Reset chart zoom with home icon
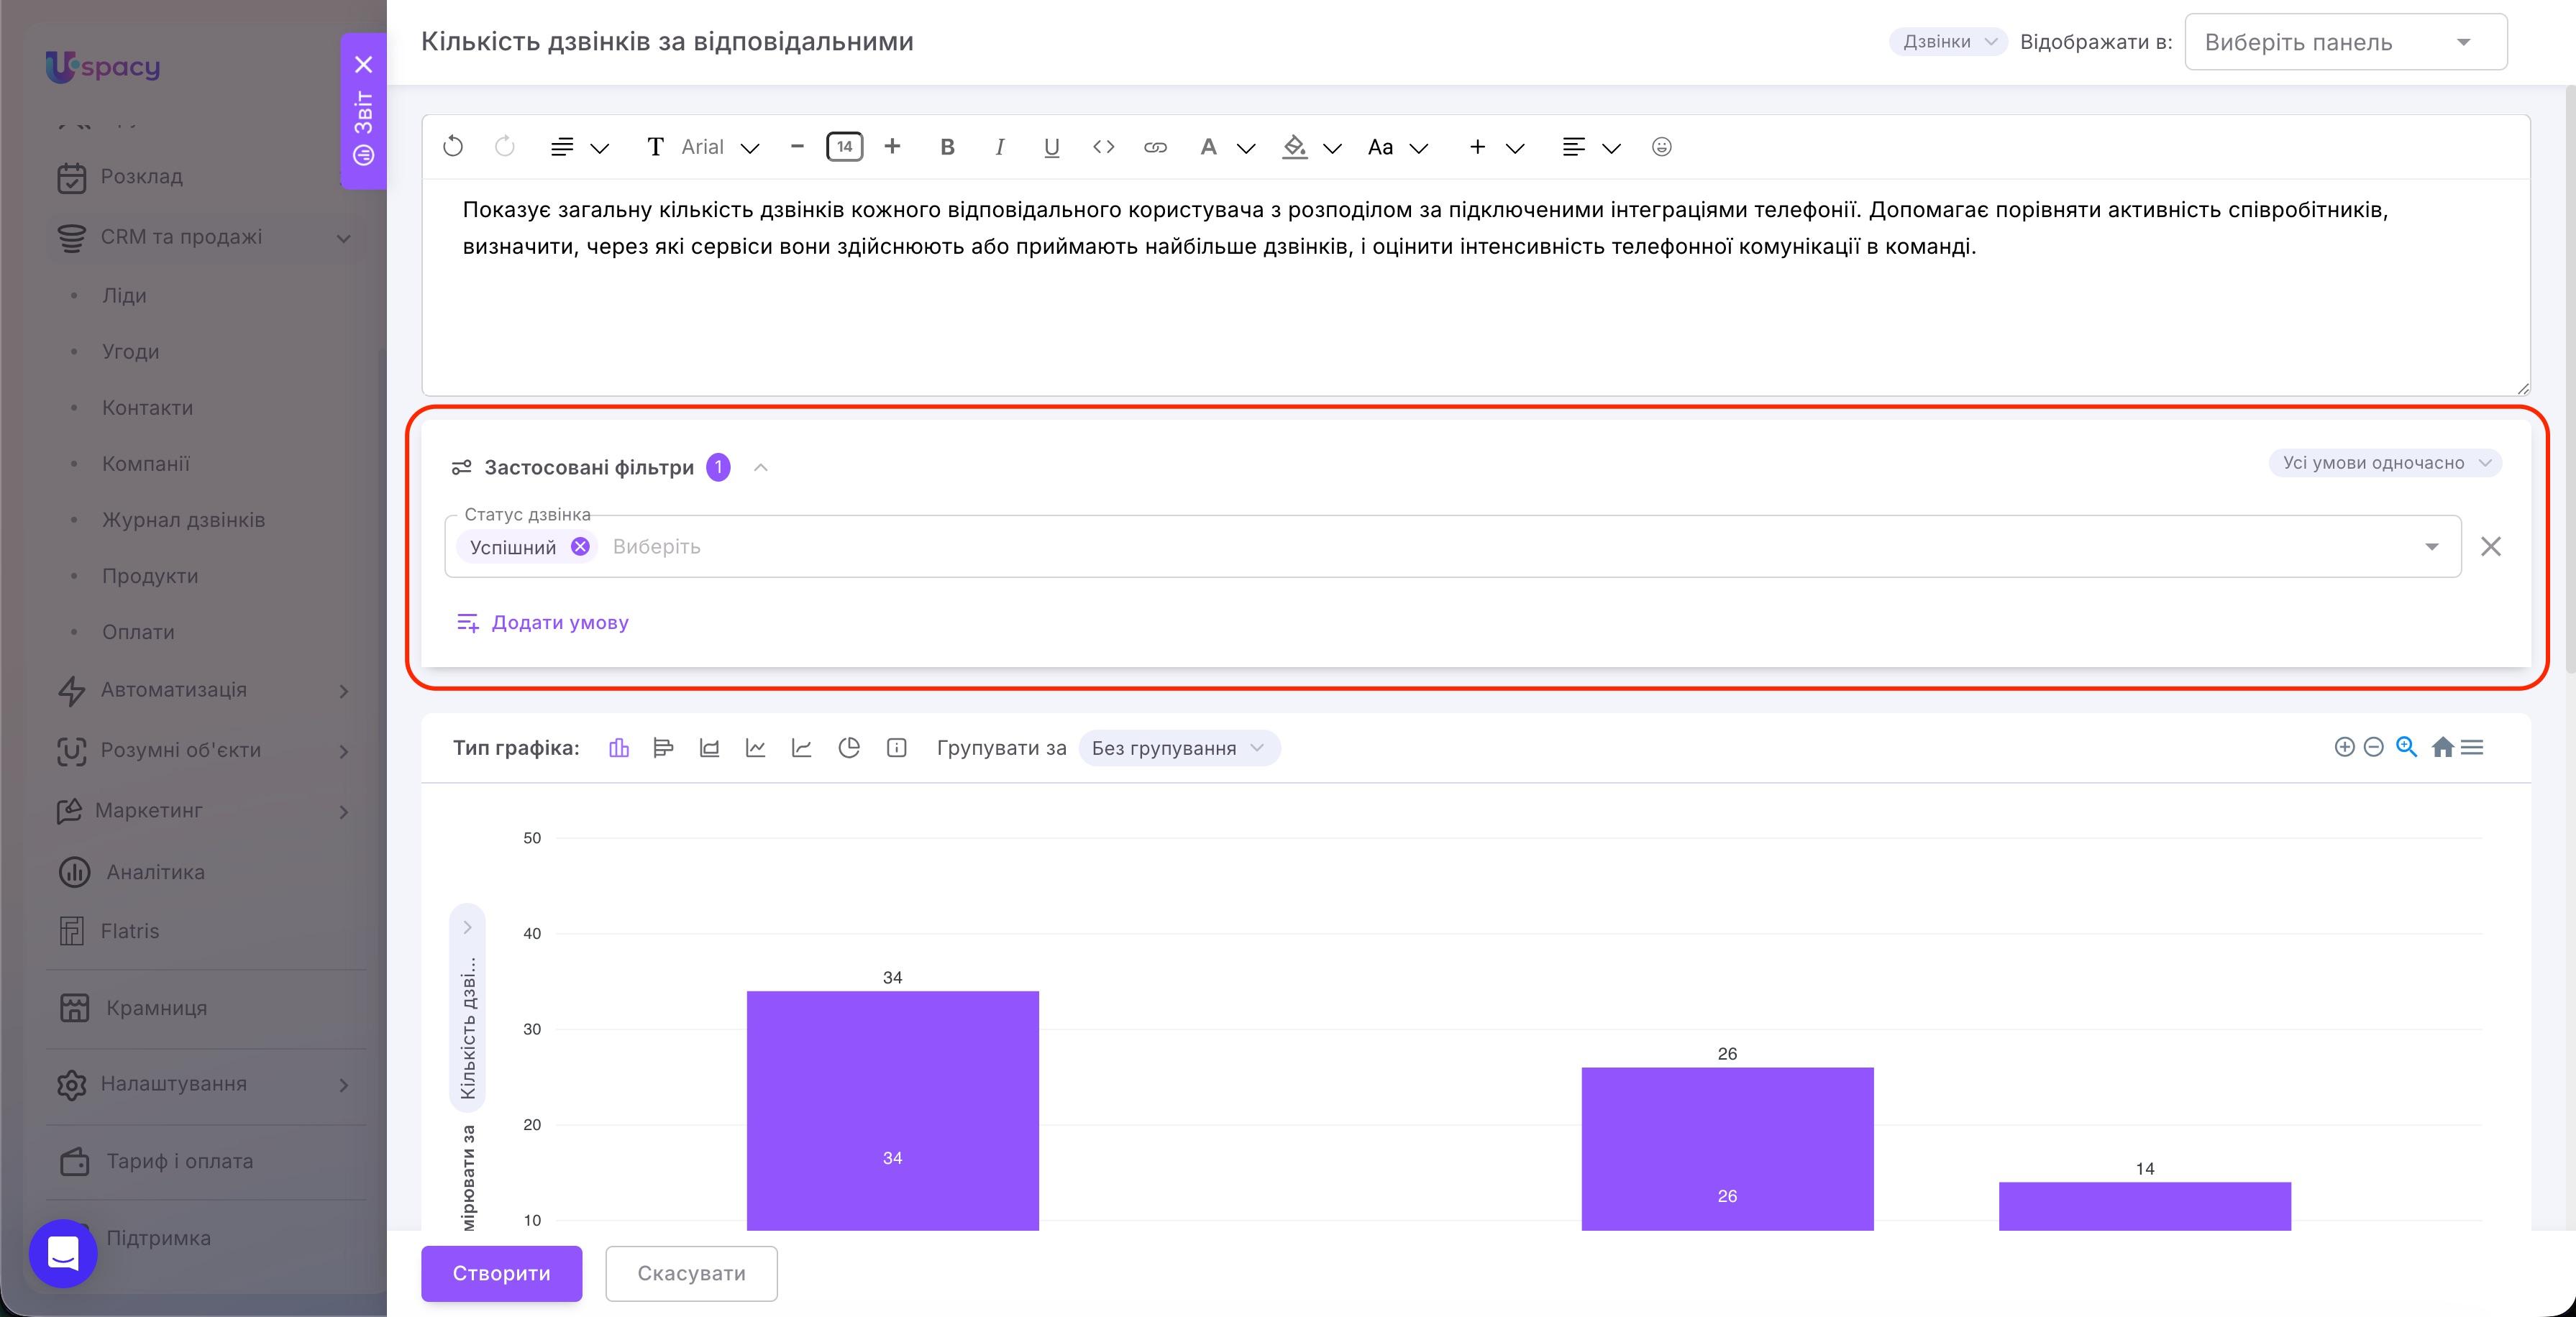The width and height of the screenshot is (2576, 1317). (x=2443, y=747)
